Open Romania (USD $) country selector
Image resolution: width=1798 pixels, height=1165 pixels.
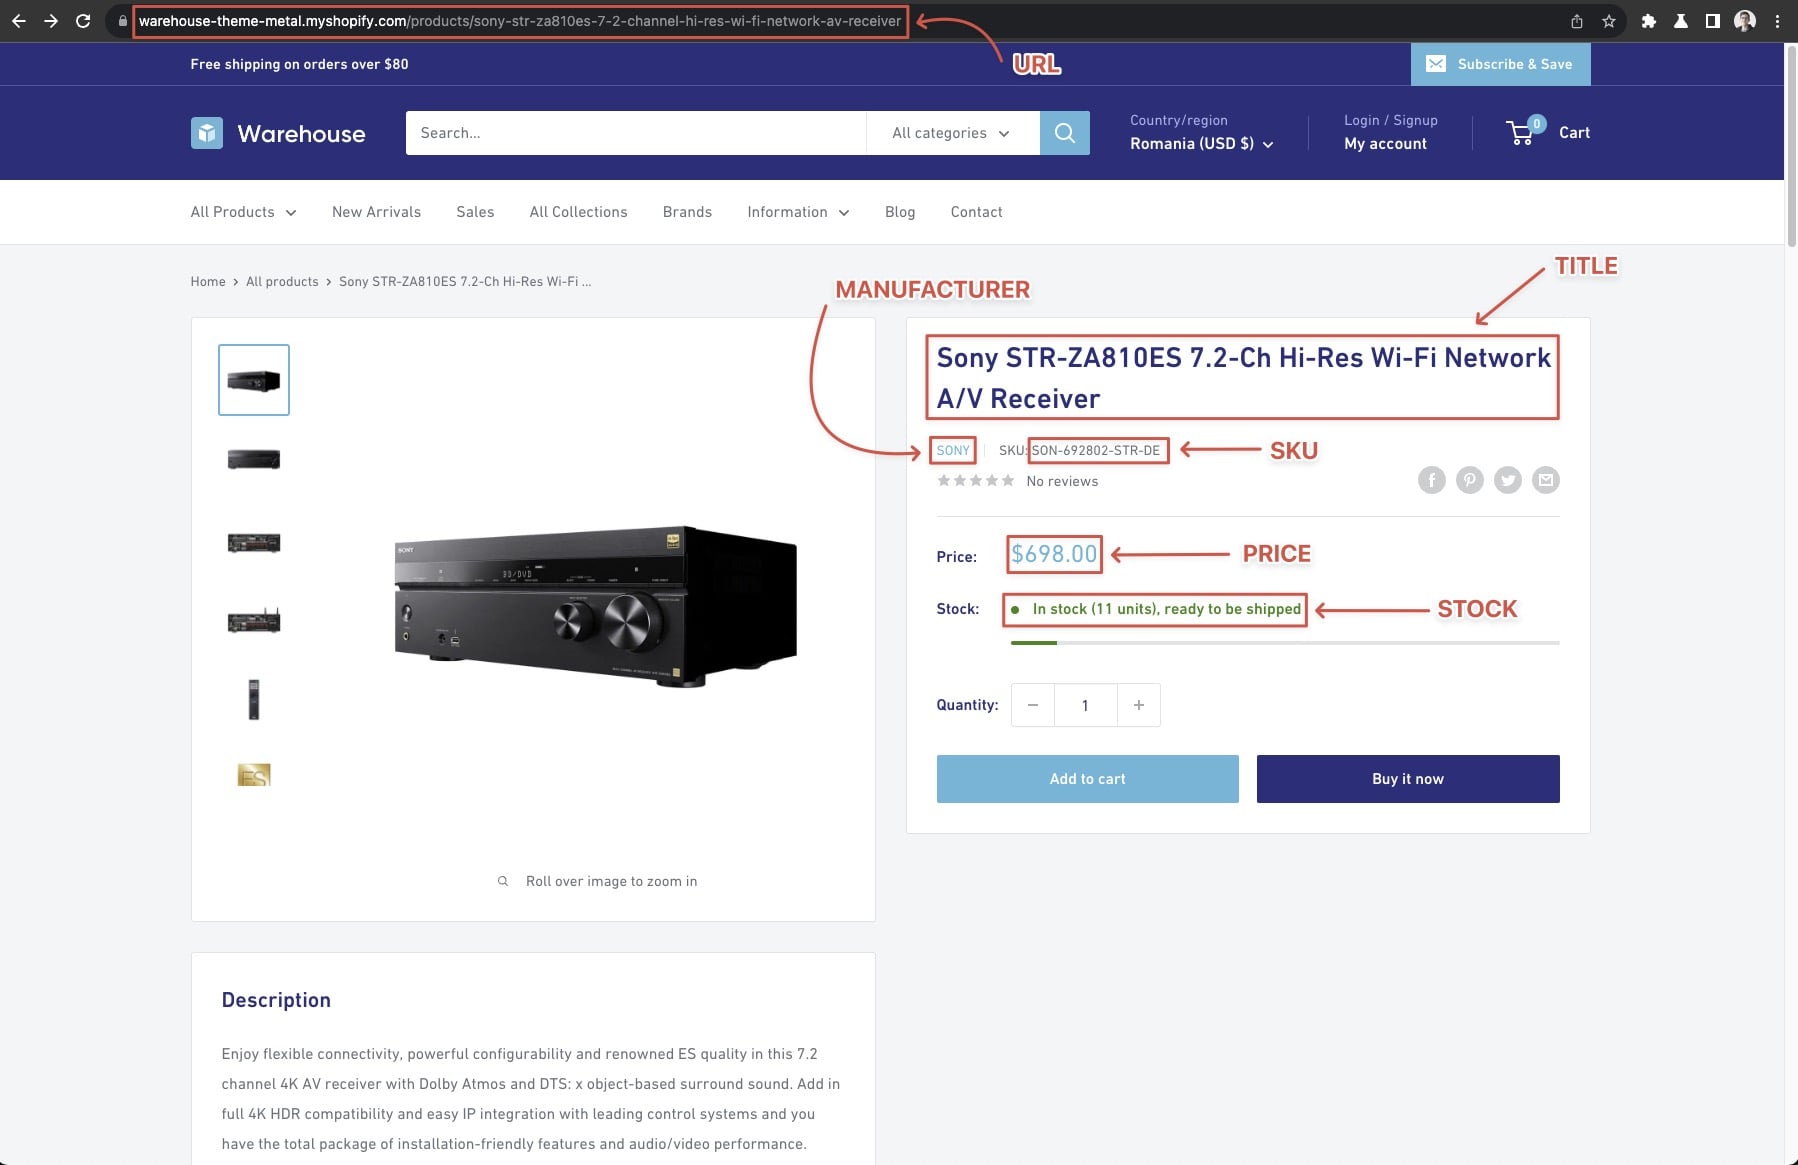pos(1201,144)
